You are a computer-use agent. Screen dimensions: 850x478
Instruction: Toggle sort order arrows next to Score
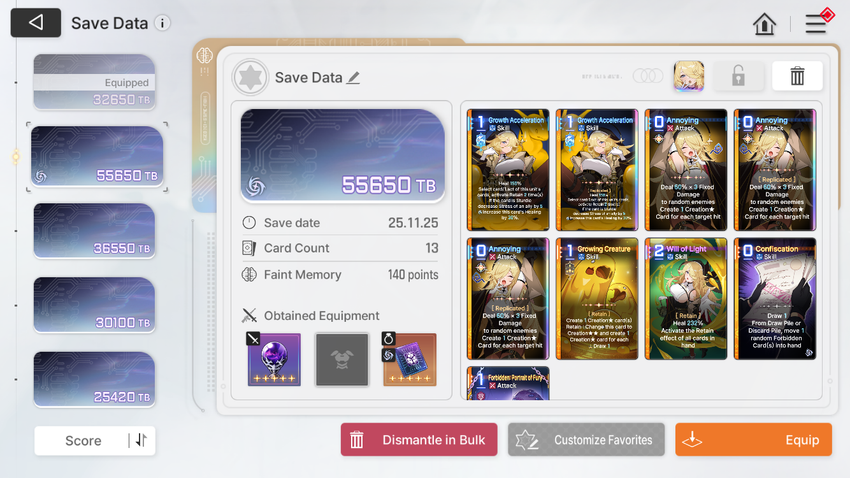click(x=141, y=440)
